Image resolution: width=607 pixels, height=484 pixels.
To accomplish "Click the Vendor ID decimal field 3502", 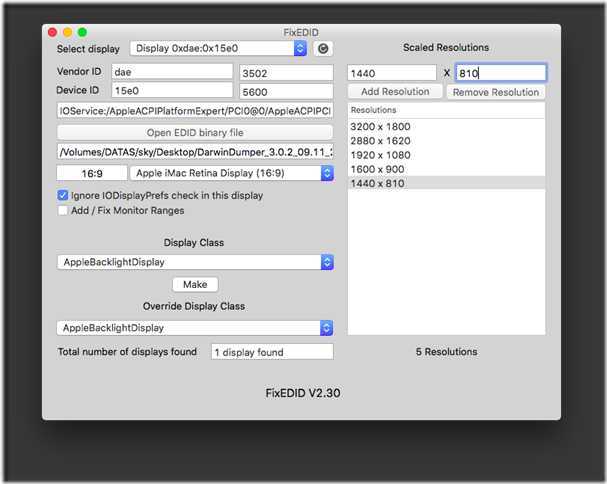I will (286, 73).
